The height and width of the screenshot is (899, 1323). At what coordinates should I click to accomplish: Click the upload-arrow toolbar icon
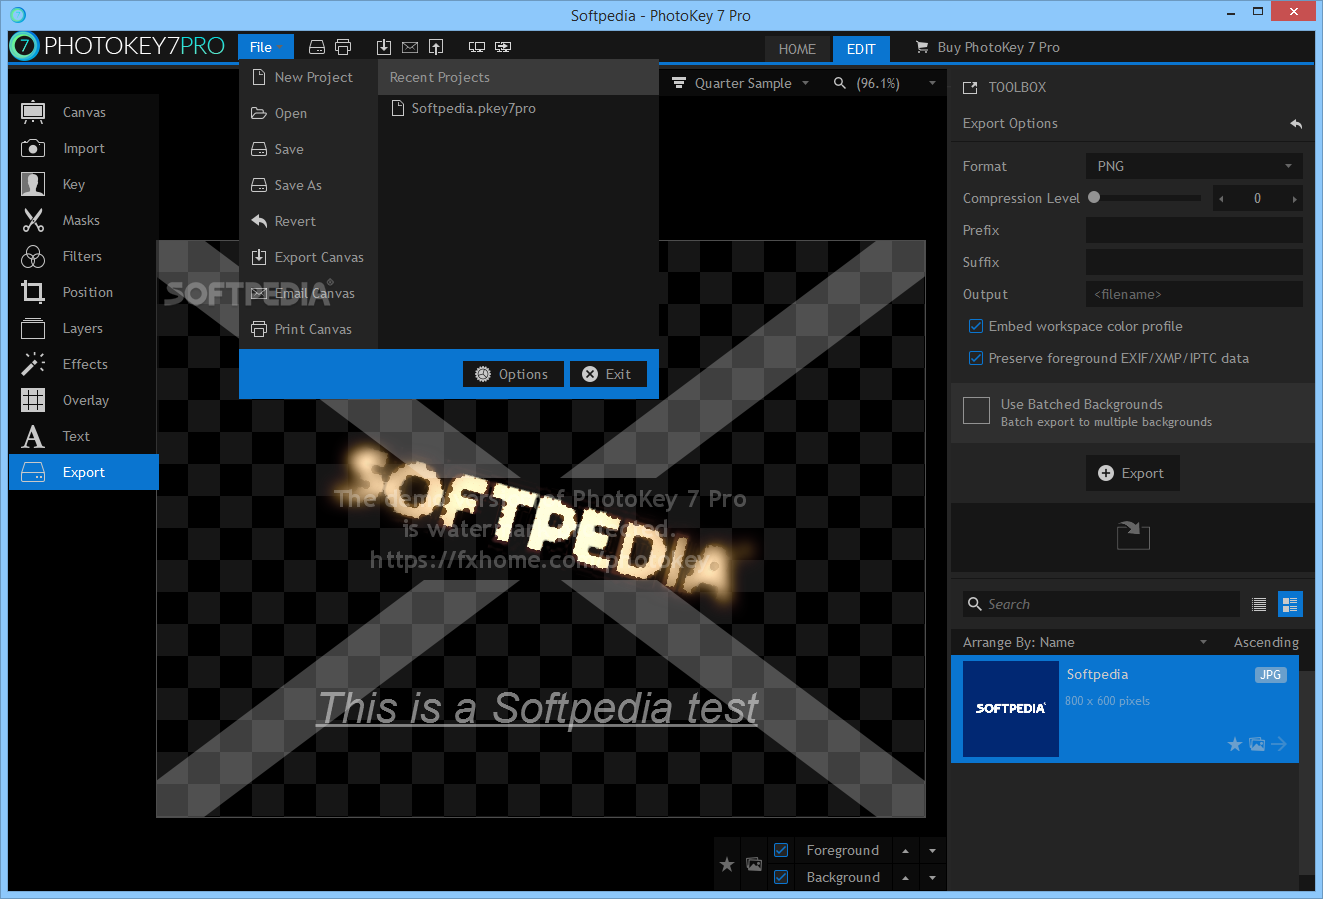tap(436, 47)
